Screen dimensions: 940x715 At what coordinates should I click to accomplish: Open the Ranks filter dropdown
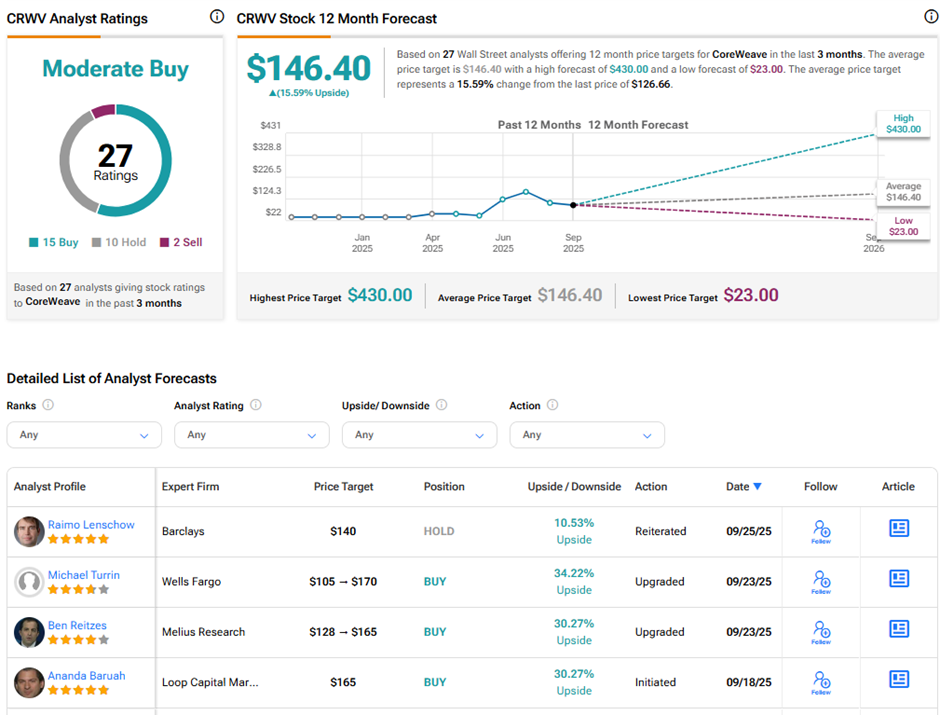84,435
